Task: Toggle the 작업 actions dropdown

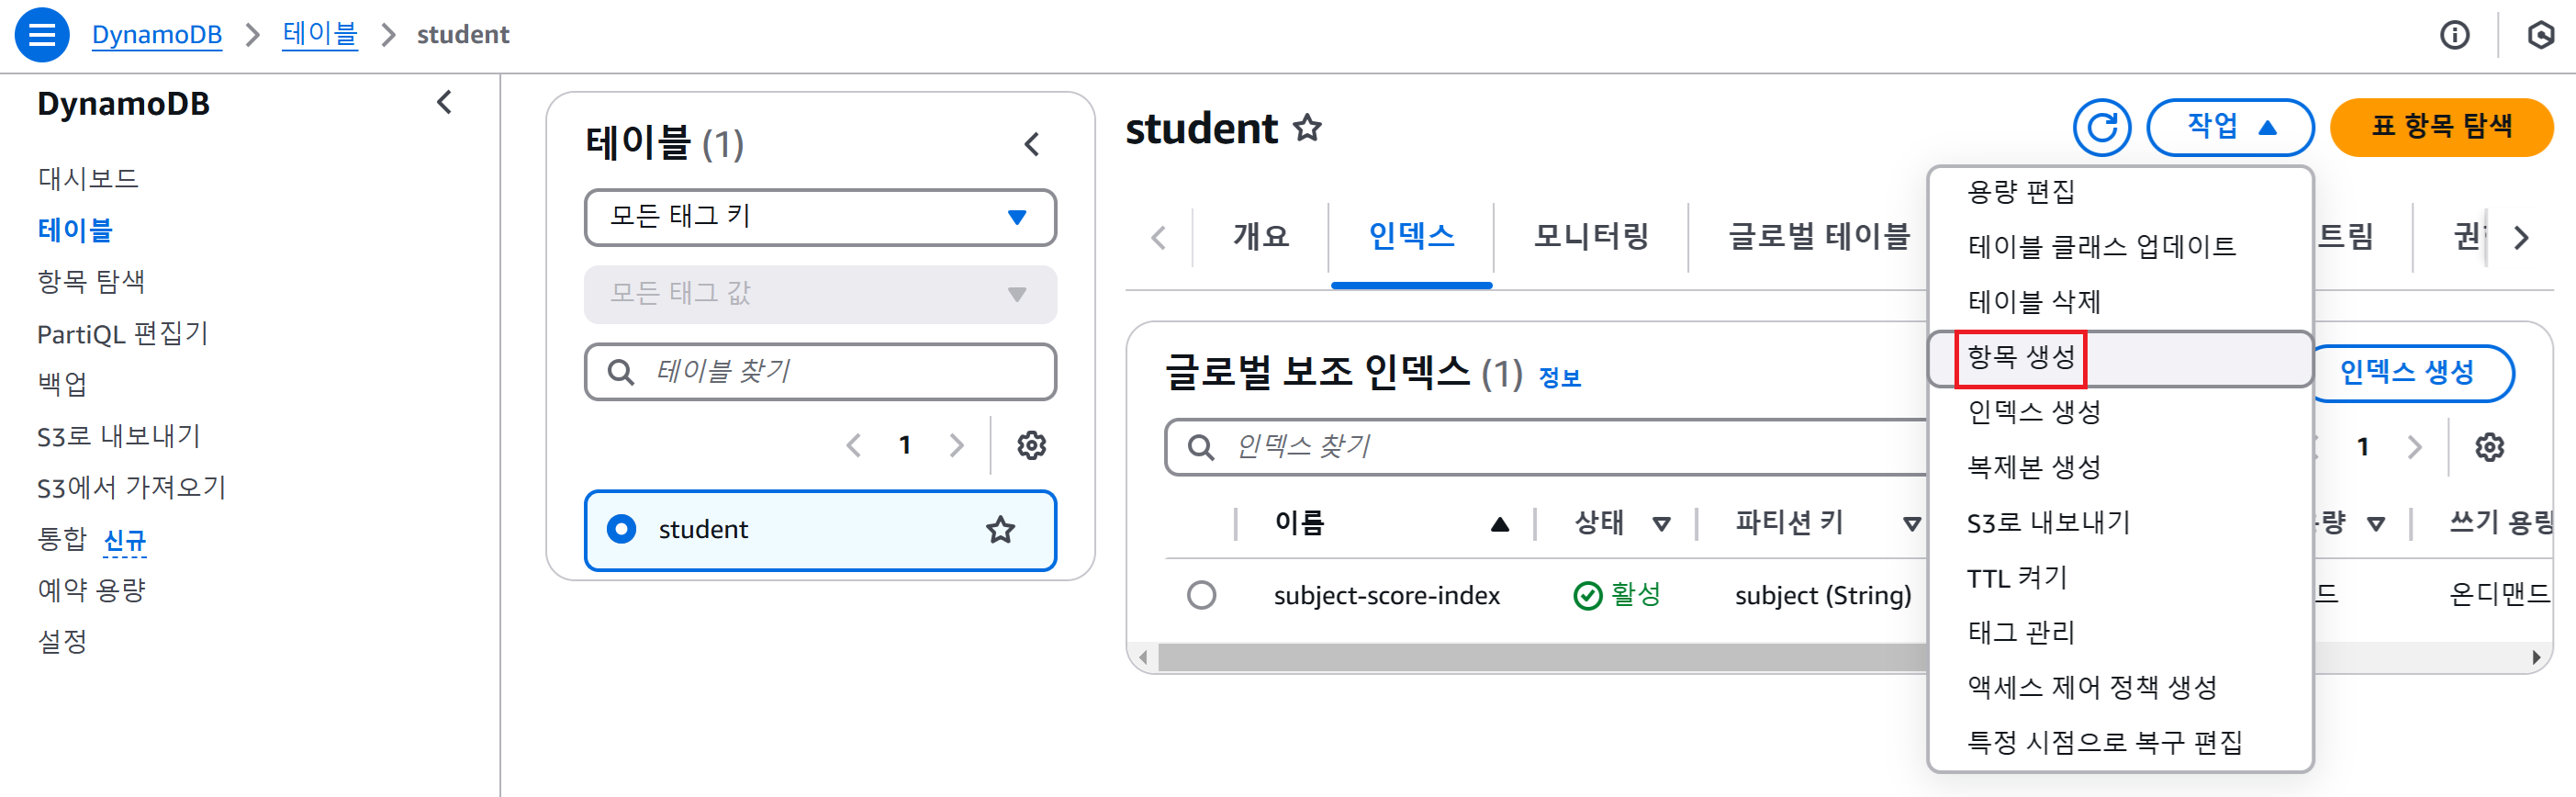Action: coord(2229,127)
